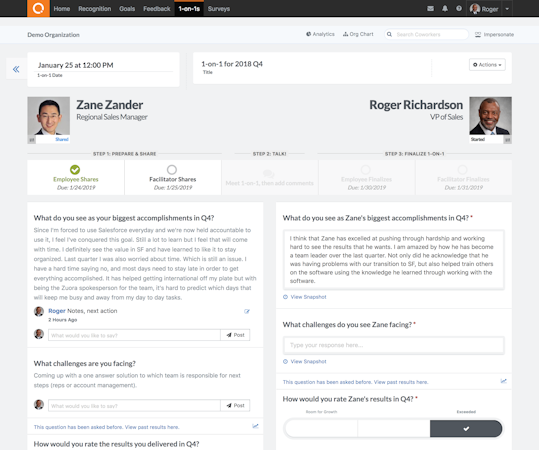Toggle the Employee Shares completed checkmark
The height and width of the screenshot is (450, 539).
coord(75,169)
